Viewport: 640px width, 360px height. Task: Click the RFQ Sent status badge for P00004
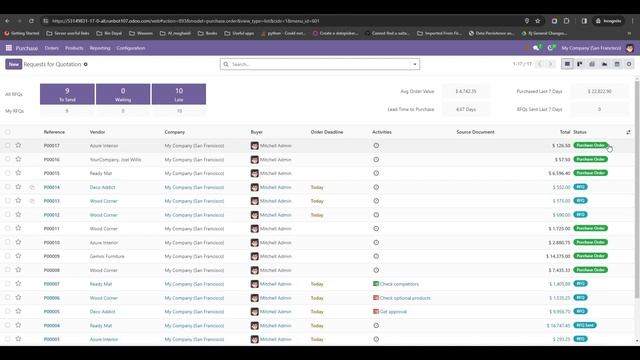click(x=585, y=325)
